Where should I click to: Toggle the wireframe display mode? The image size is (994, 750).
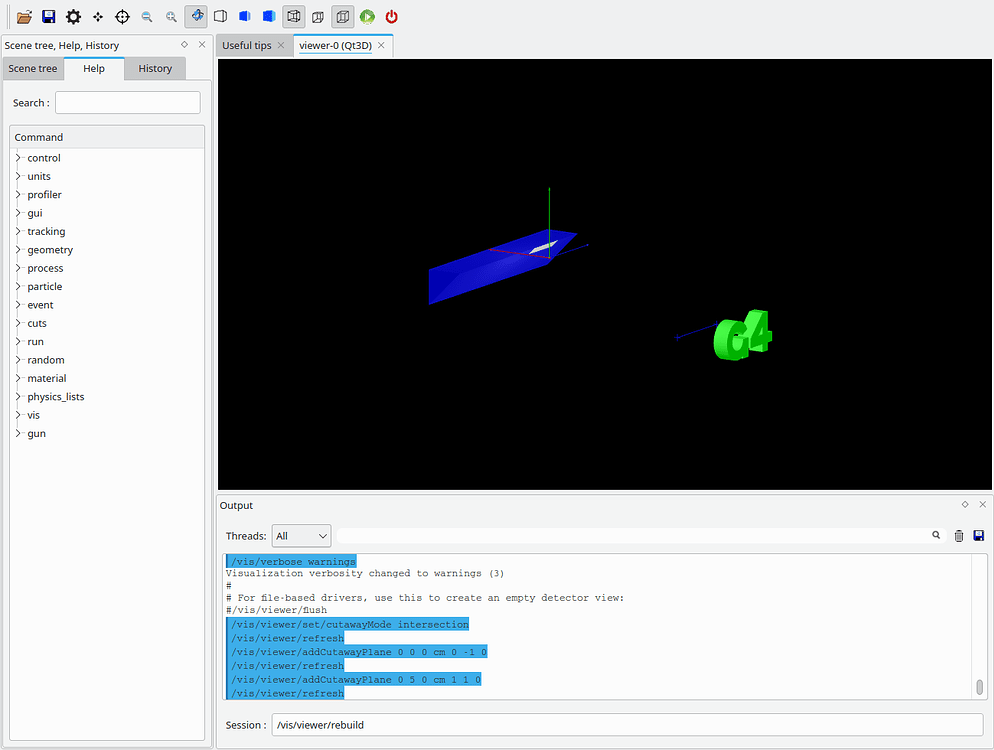(220, 16)
